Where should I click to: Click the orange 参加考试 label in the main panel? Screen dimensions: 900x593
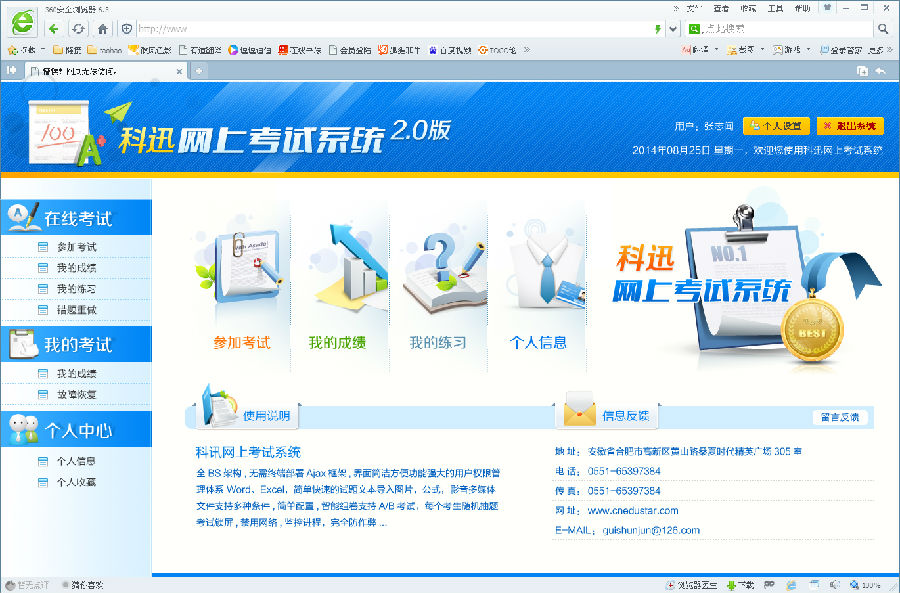(242, 343)
